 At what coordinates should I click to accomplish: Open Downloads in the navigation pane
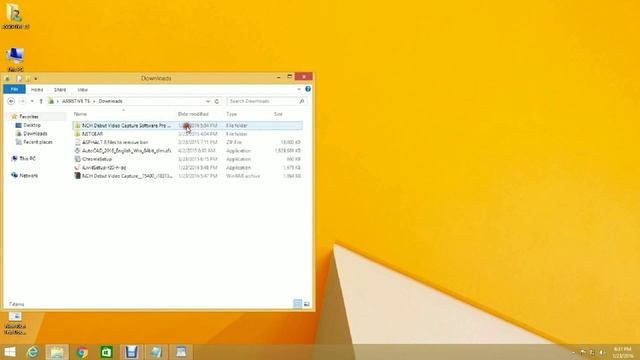click(35, 134)
